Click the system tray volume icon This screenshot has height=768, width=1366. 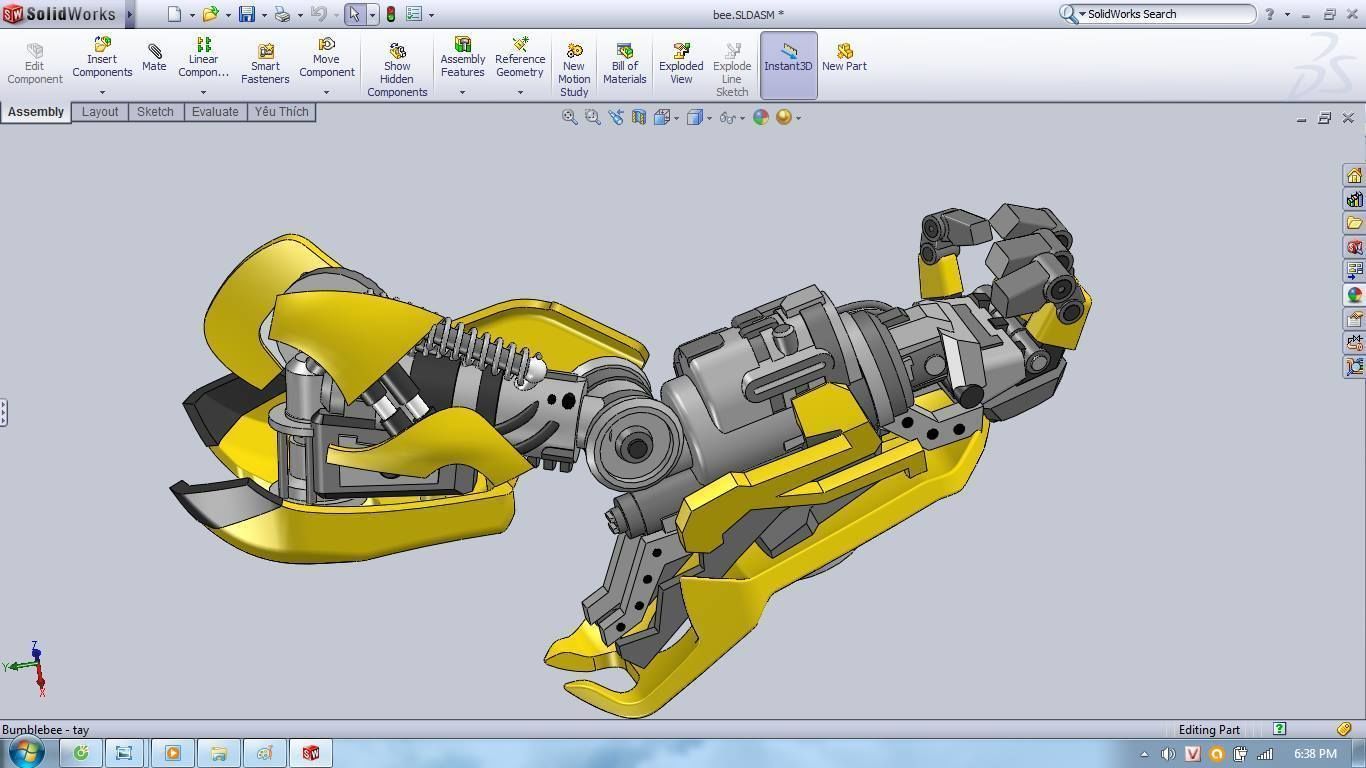(x=1168, y=754)
